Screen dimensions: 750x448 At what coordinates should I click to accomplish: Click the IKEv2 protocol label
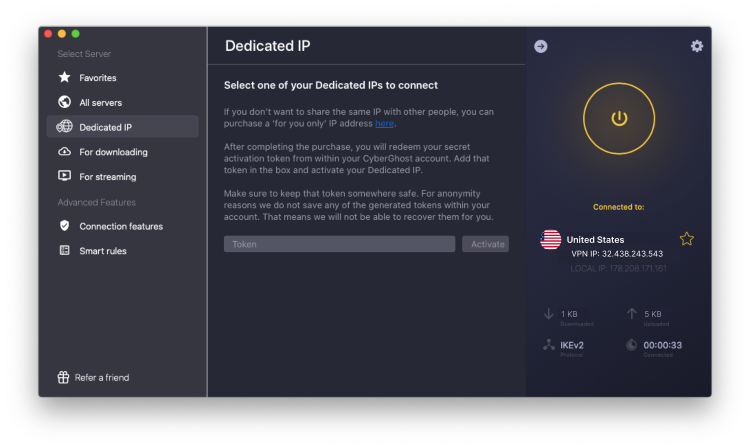pyautogui.click(x=572, y=345)
